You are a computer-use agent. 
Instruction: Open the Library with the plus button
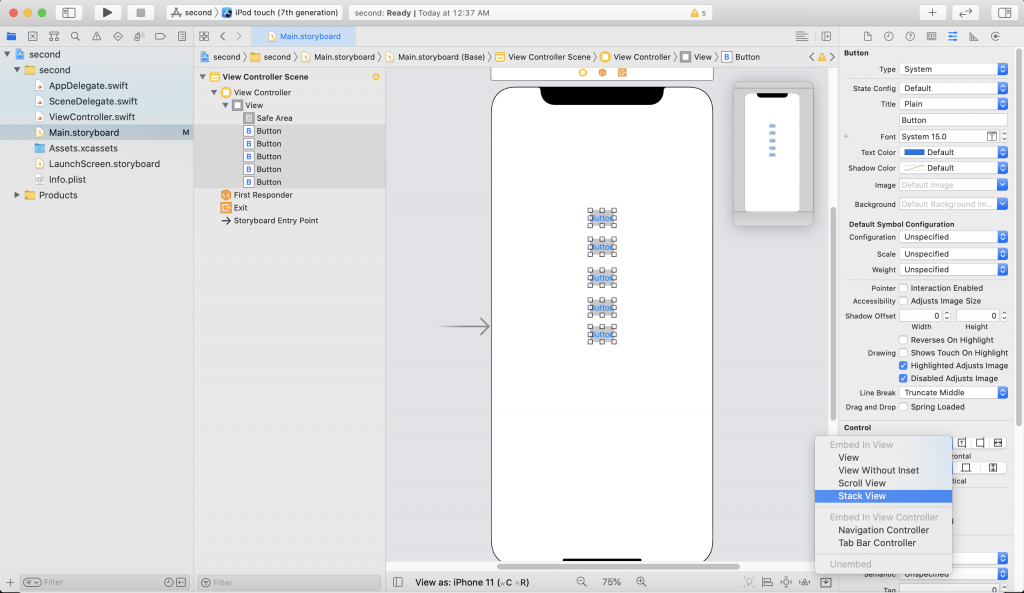coord(932,12)
